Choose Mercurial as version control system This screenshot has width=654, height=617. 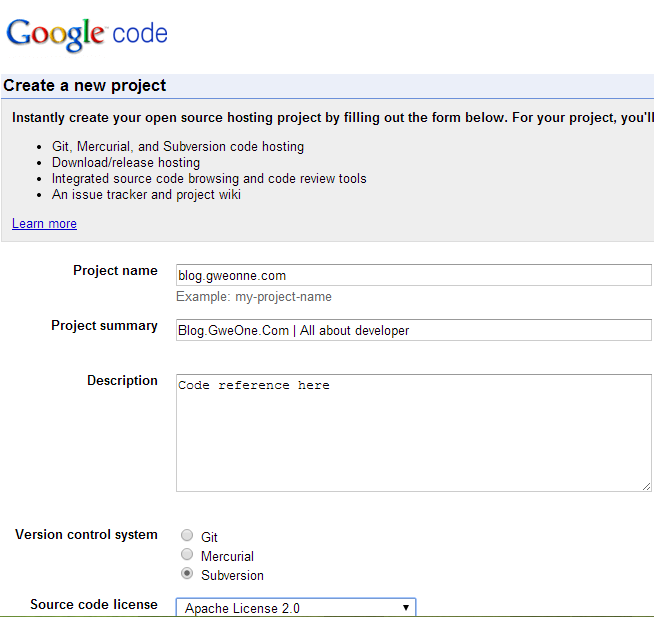[x=187, y=554]
